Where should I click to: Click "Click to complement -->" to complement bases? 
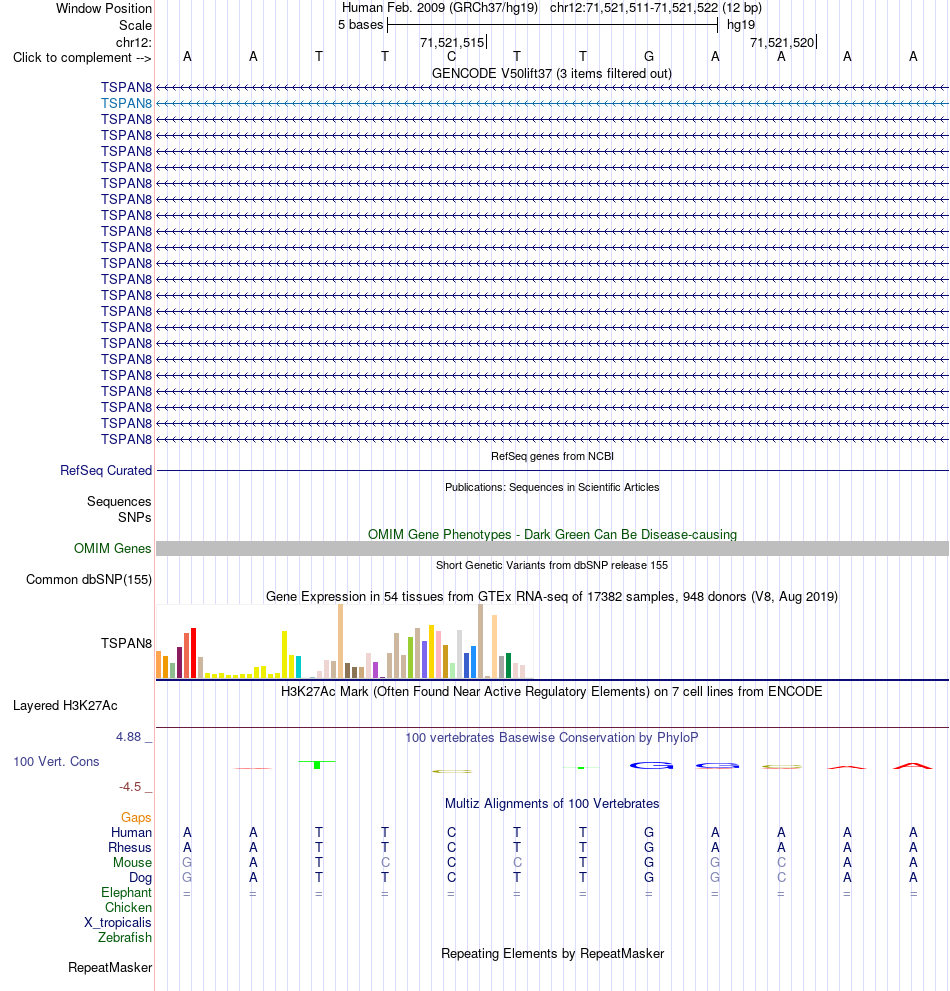[x=82, y=58]
